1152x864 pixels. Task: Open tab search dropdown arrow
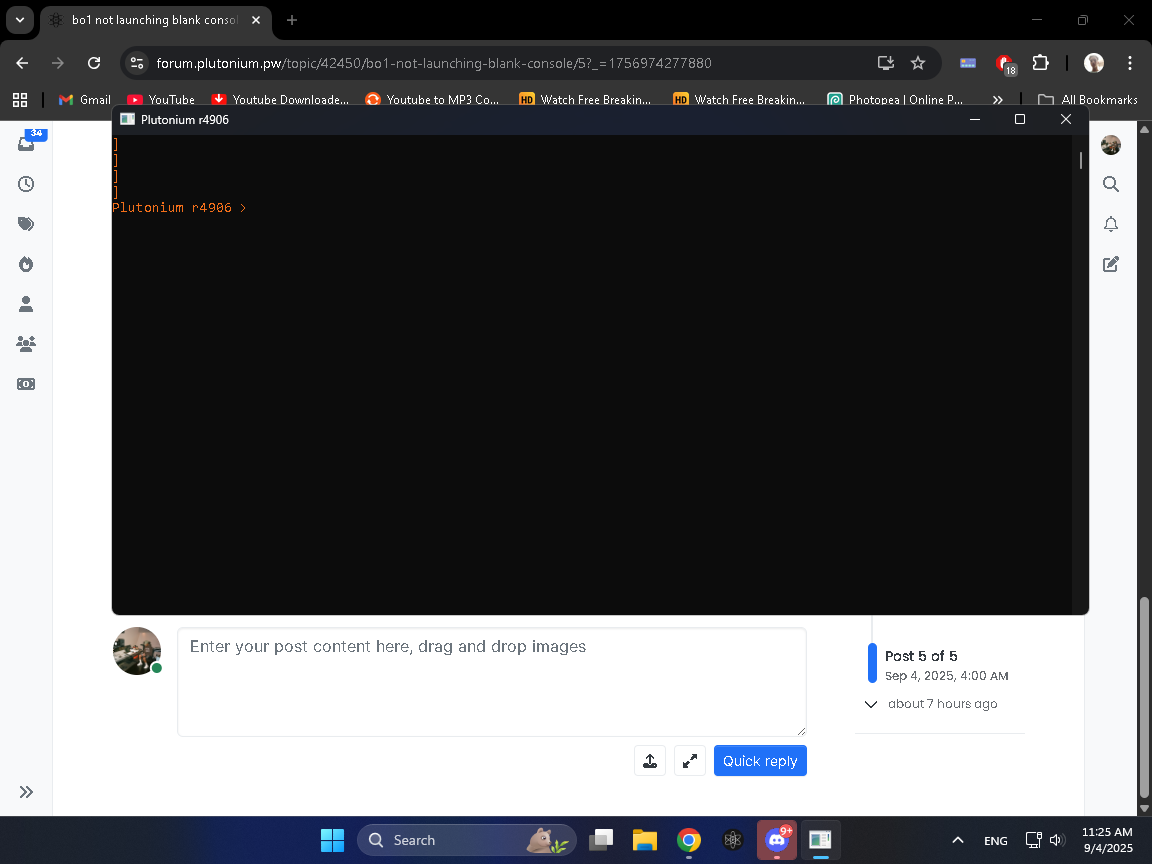[x=20, y=20]
